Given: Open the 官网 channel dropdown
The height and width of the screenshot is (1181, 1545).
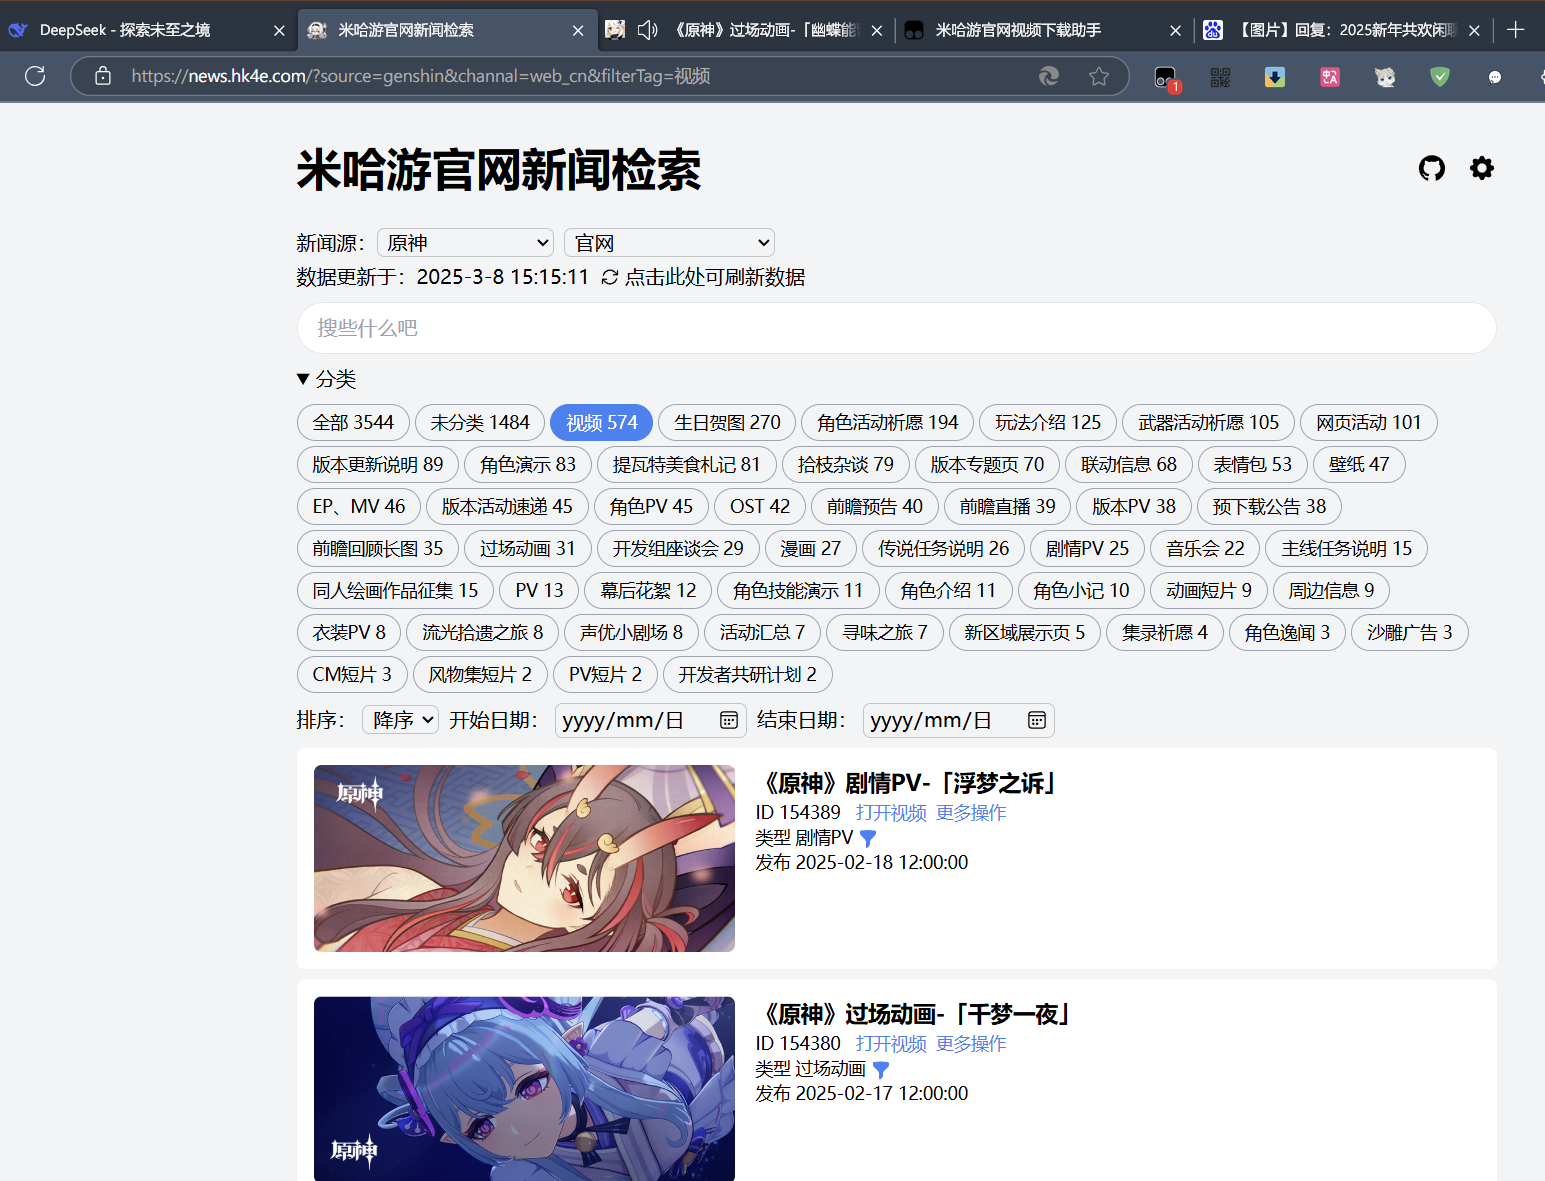Looking at the screenshot, I should [669, 243].
